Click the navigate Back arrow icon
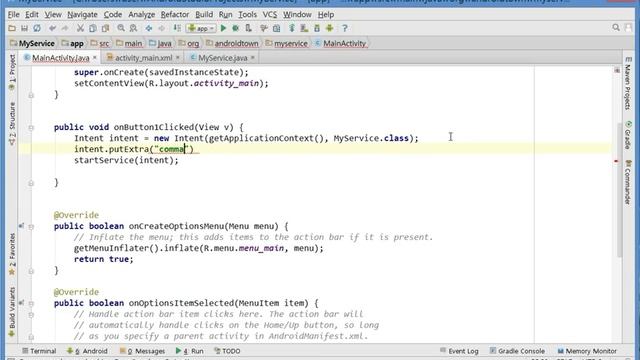640x360 pixels. (149, 28)
